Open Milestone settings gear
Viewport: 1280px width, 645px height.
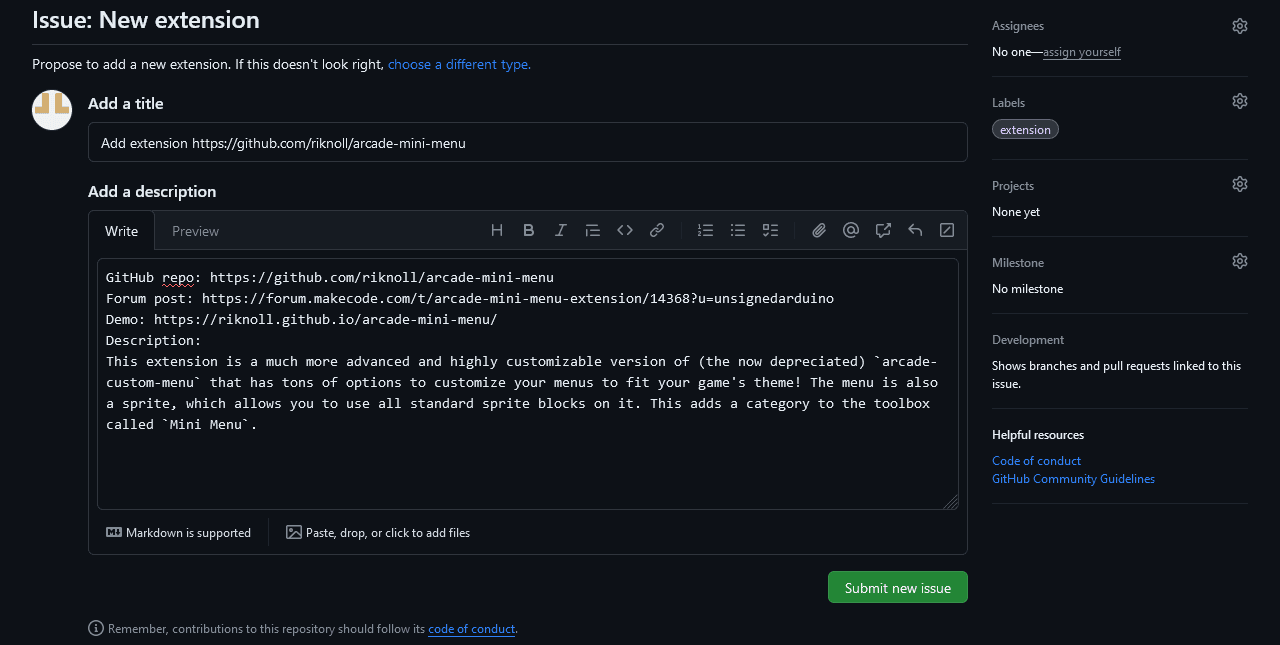tap(1240, 261)
